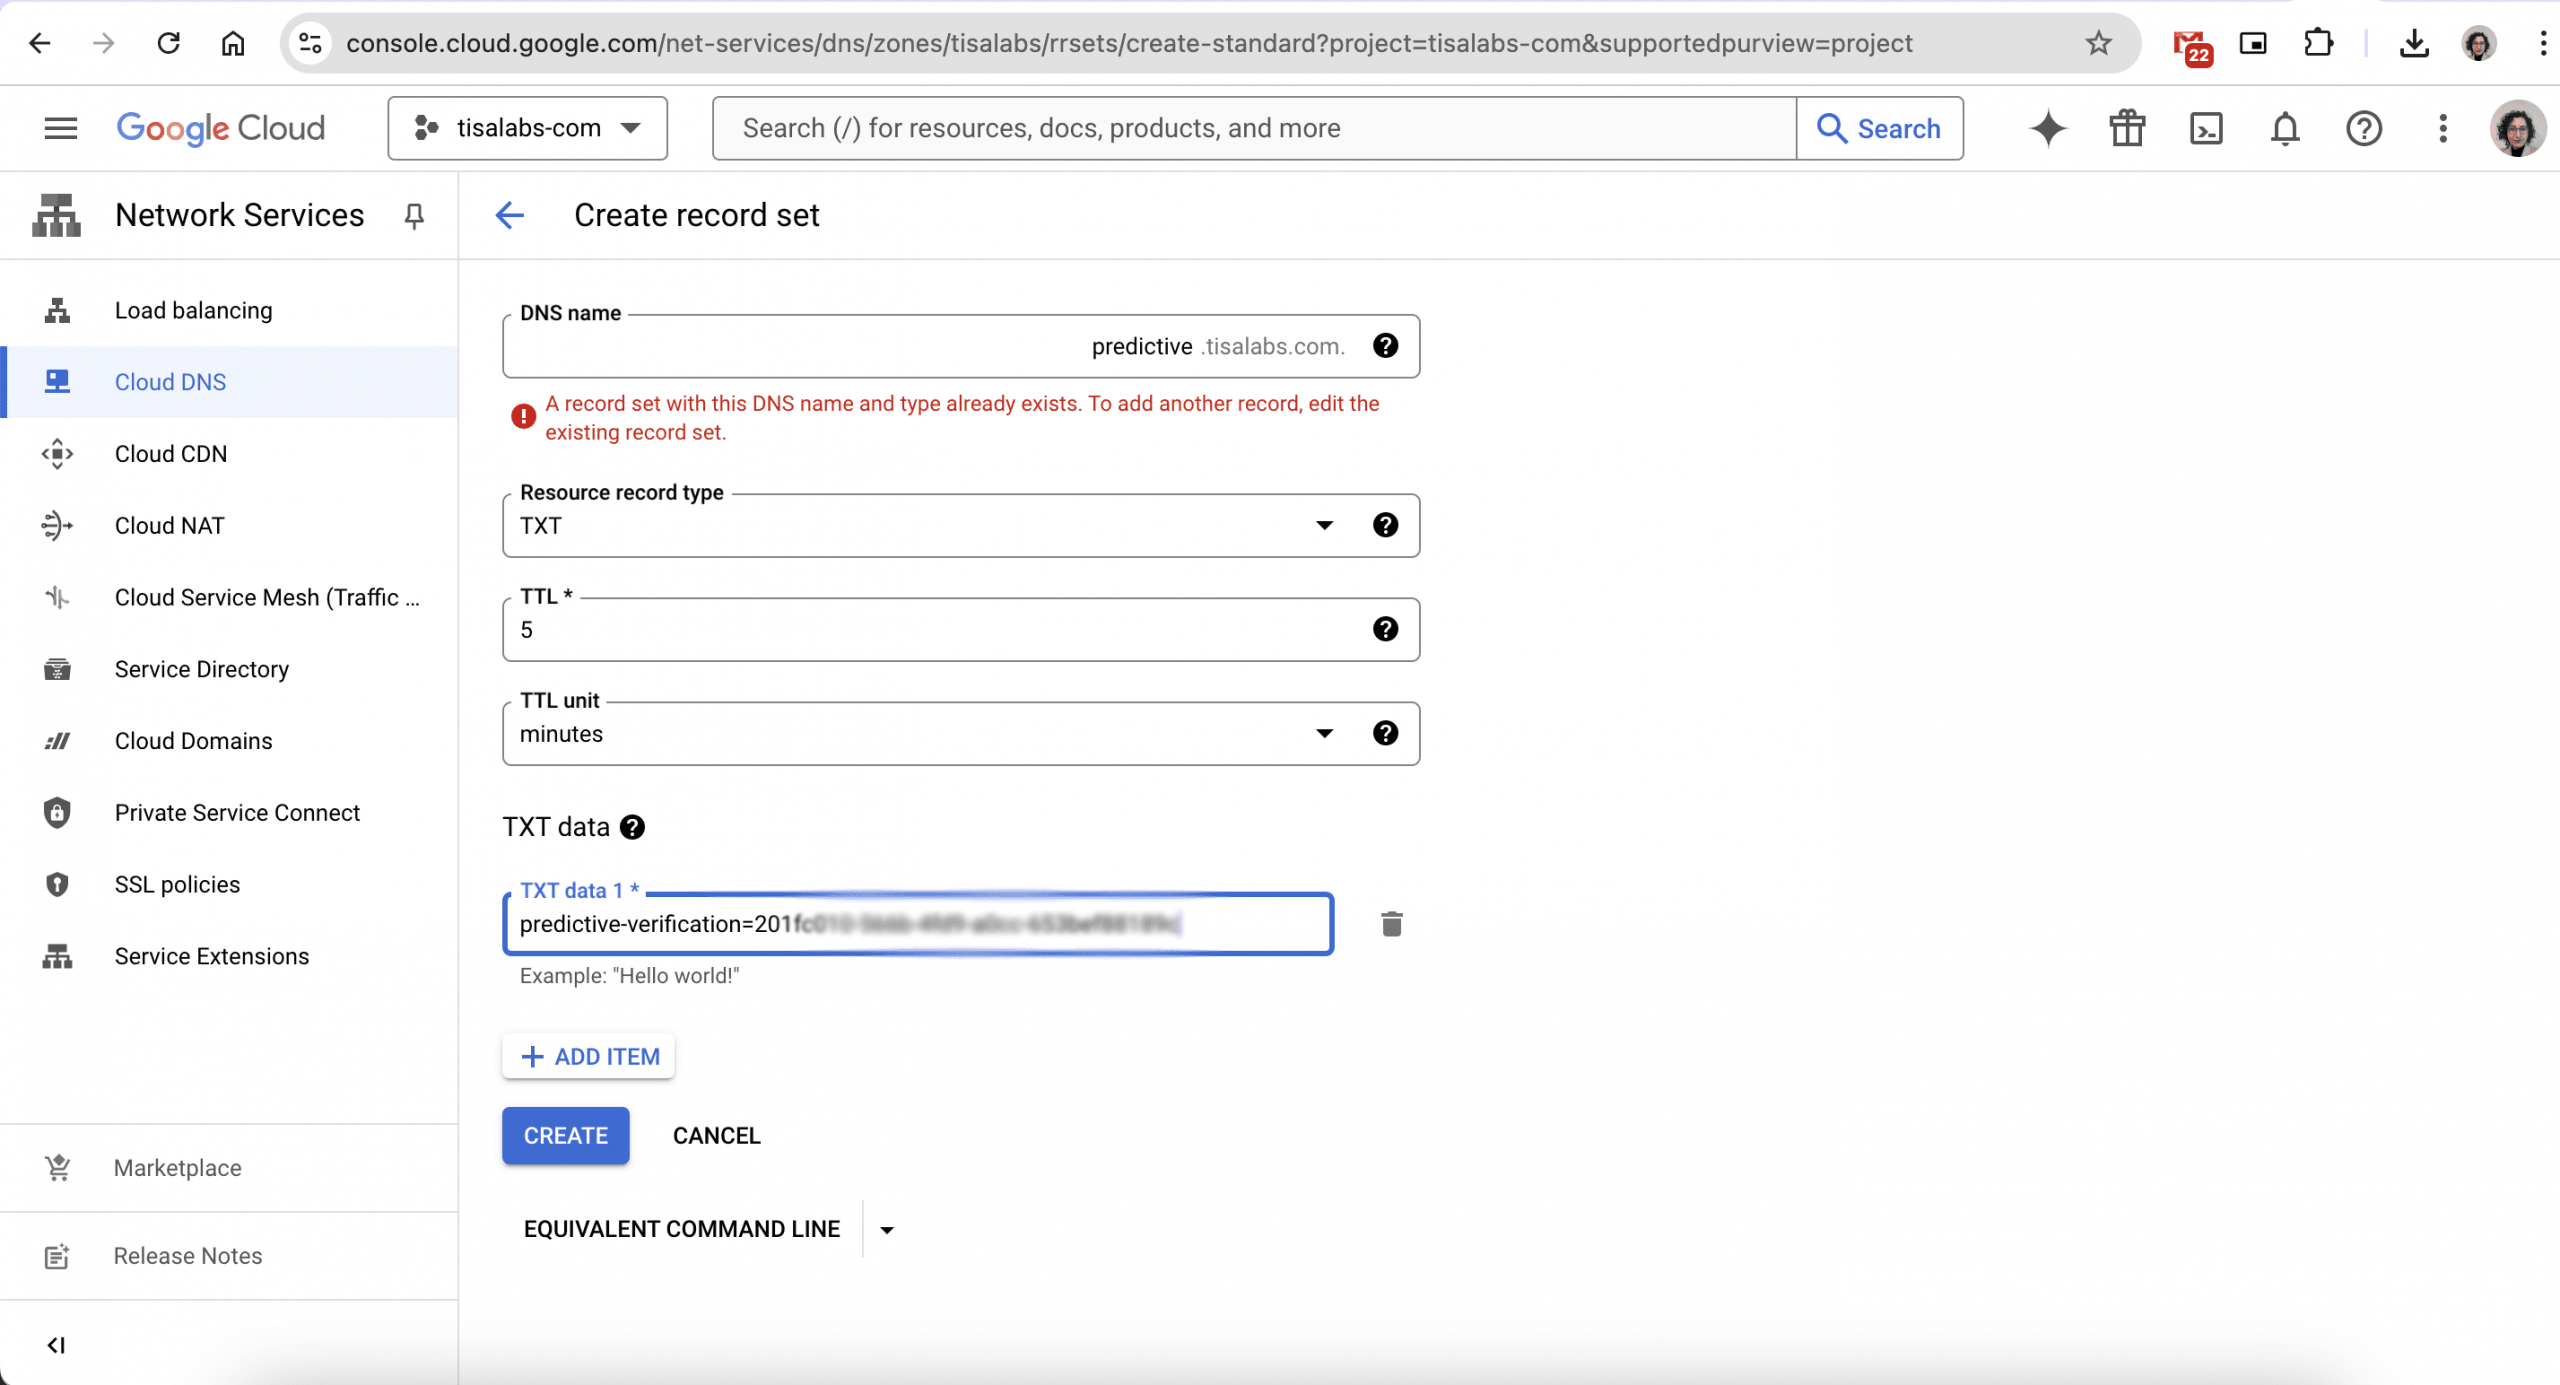The width and height of the screenshot is (2560, 1385).
Task: Reload the current page
Action: tap(168, 43)
